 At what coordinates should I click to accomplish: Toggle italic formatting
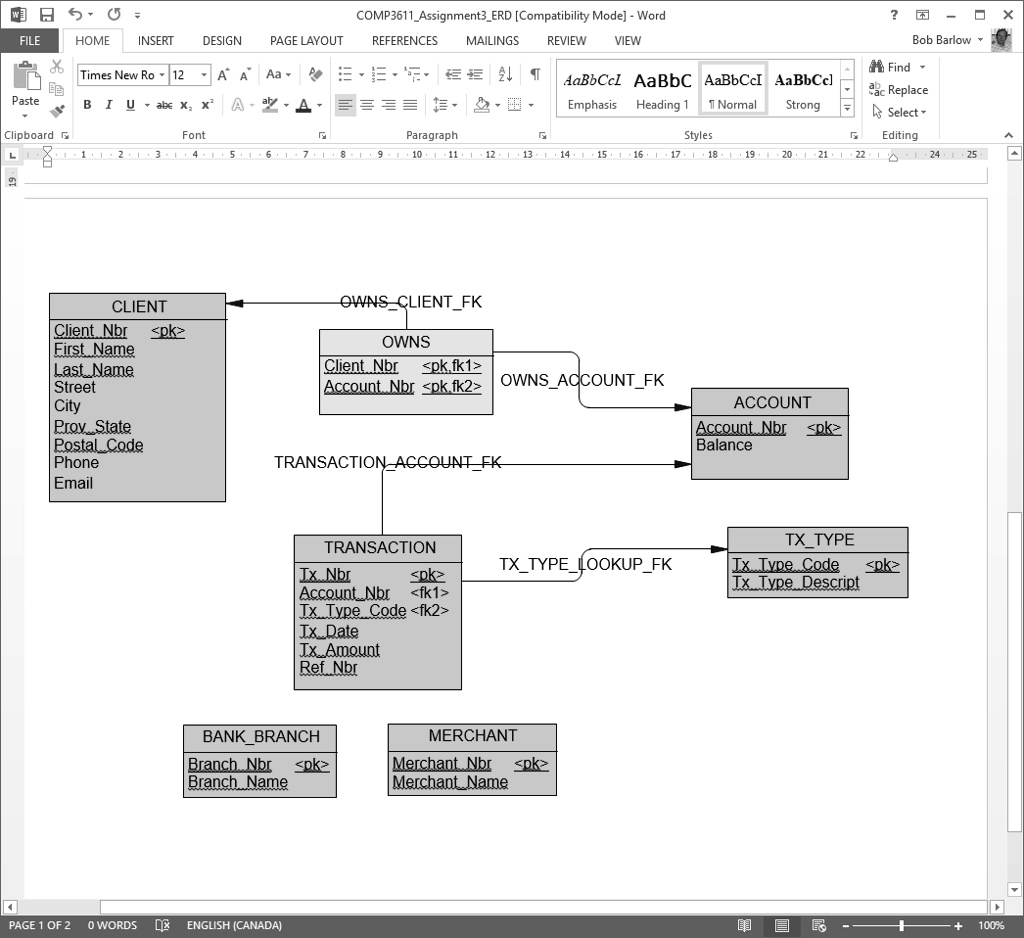click(x=108, y=104)
